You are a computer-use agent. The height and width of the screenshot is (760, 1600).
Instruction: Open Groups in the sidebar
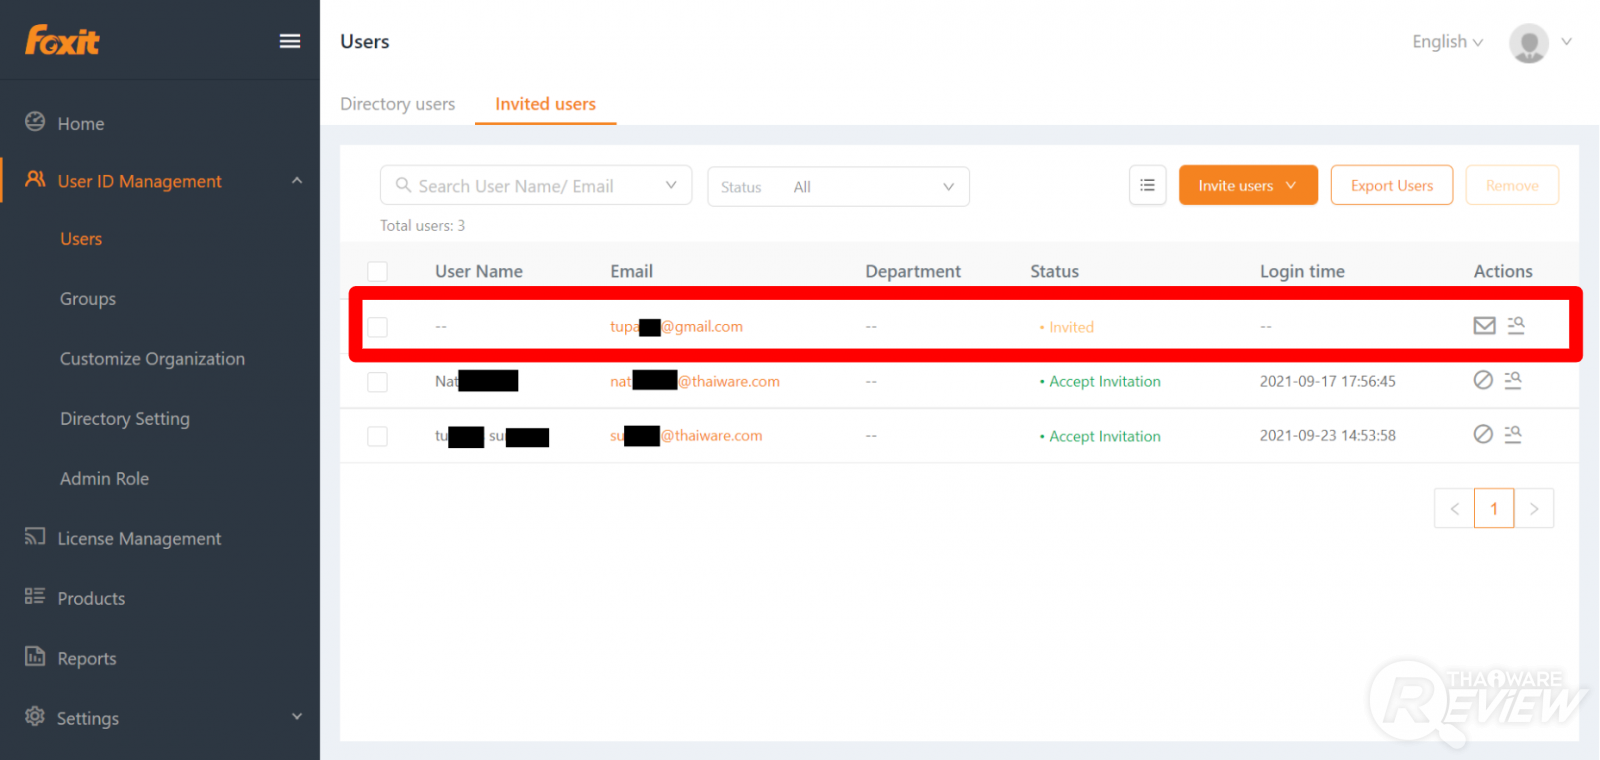pos(88,299)
